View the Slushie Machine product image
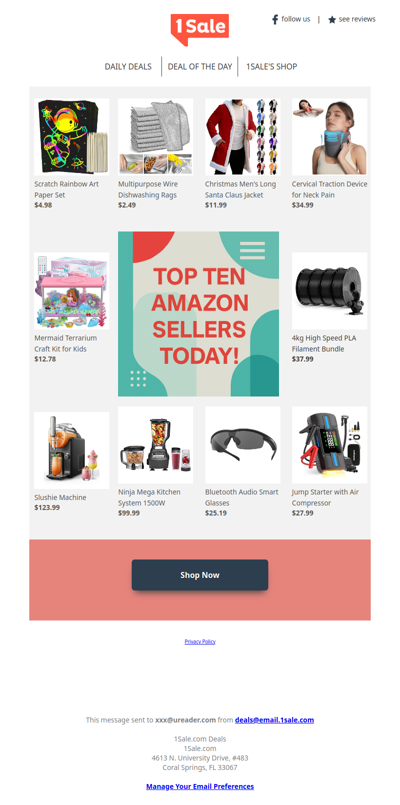The image size is (400, 805). click(71, 450)
